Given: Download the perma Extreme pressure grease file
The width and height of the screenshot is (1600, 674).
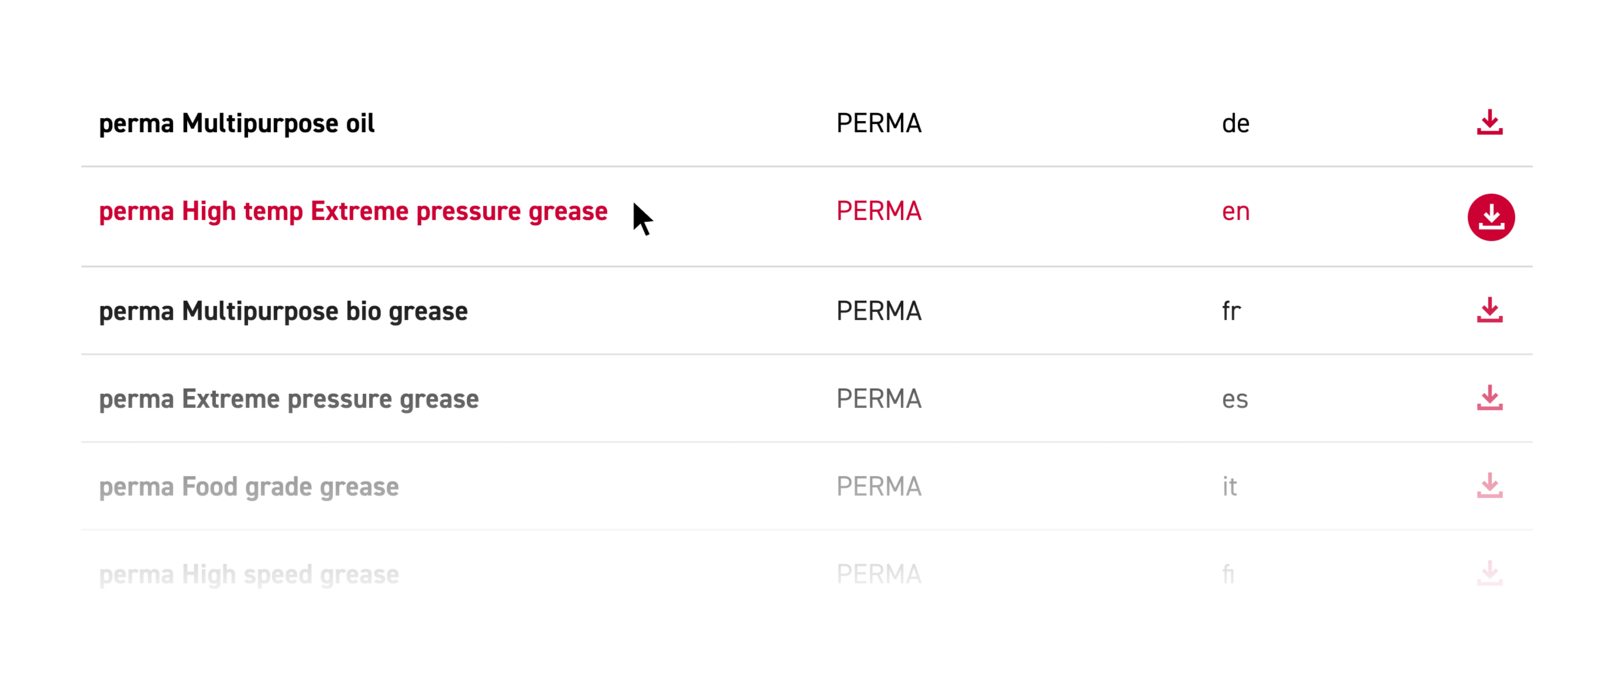Looking at the screenshot, I should click(x=1489, y=398).
